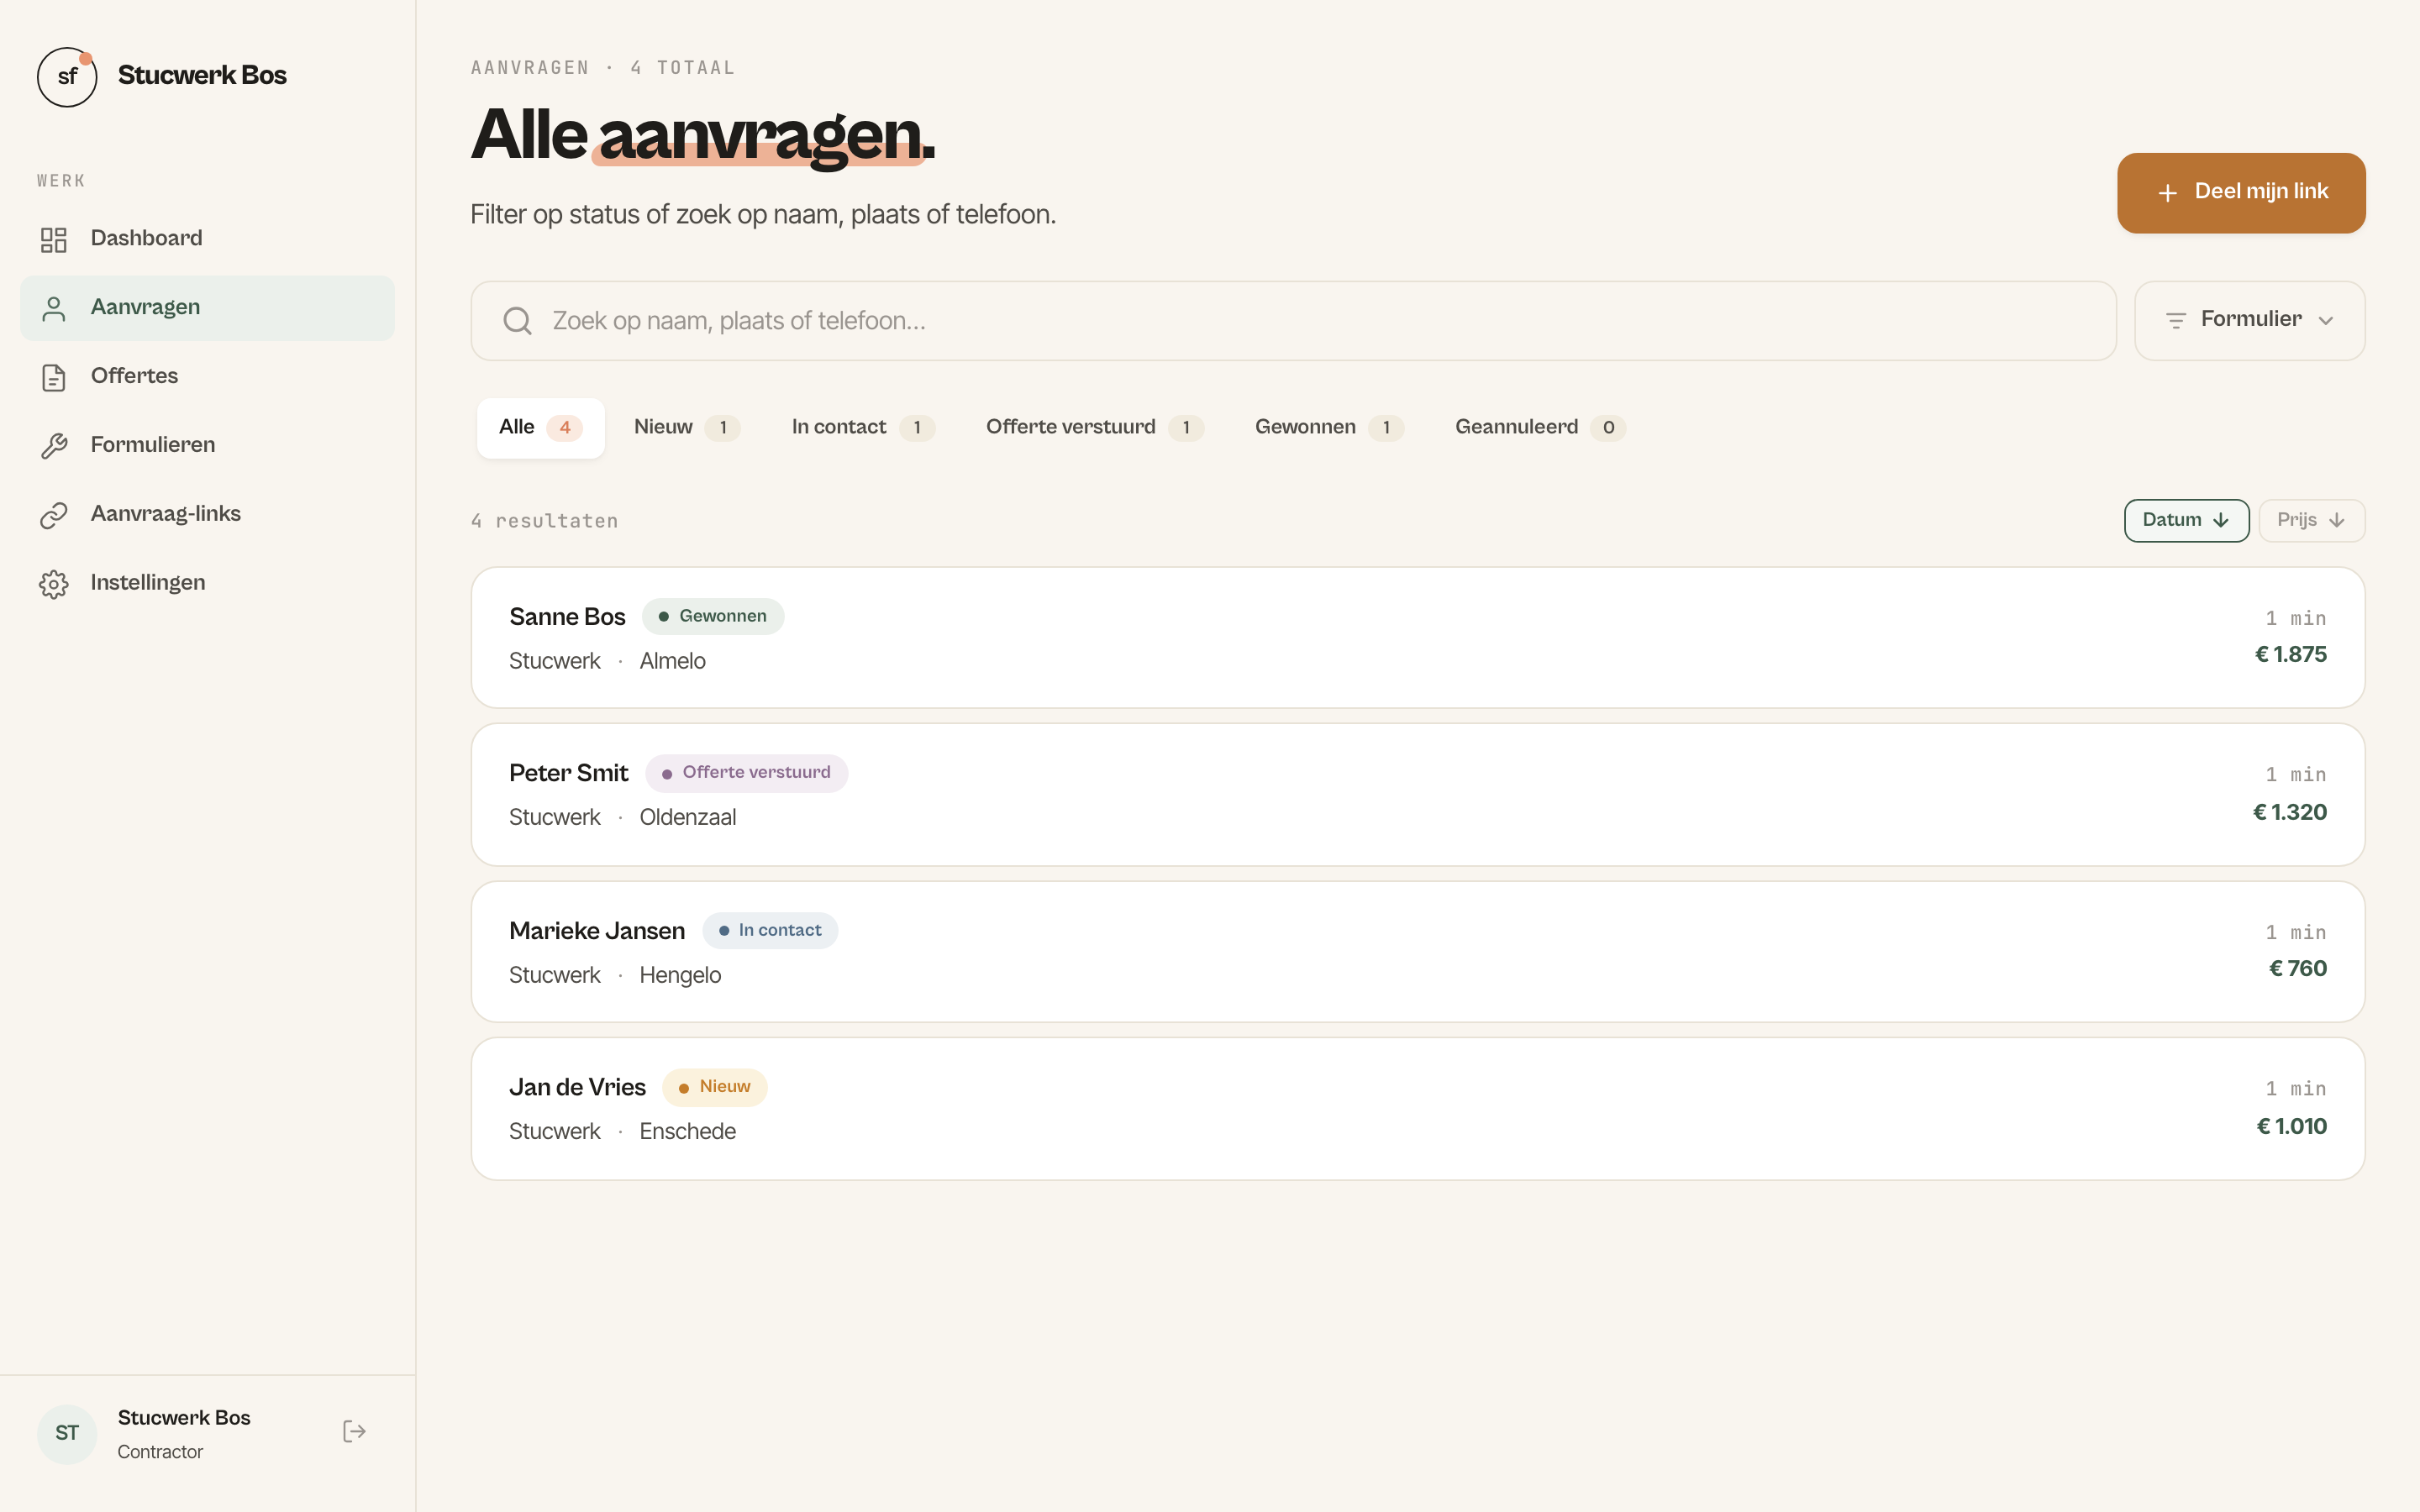
Task: Go to Offertes in the sidebar
Action: pyautogui.click(x=207, y=377)
